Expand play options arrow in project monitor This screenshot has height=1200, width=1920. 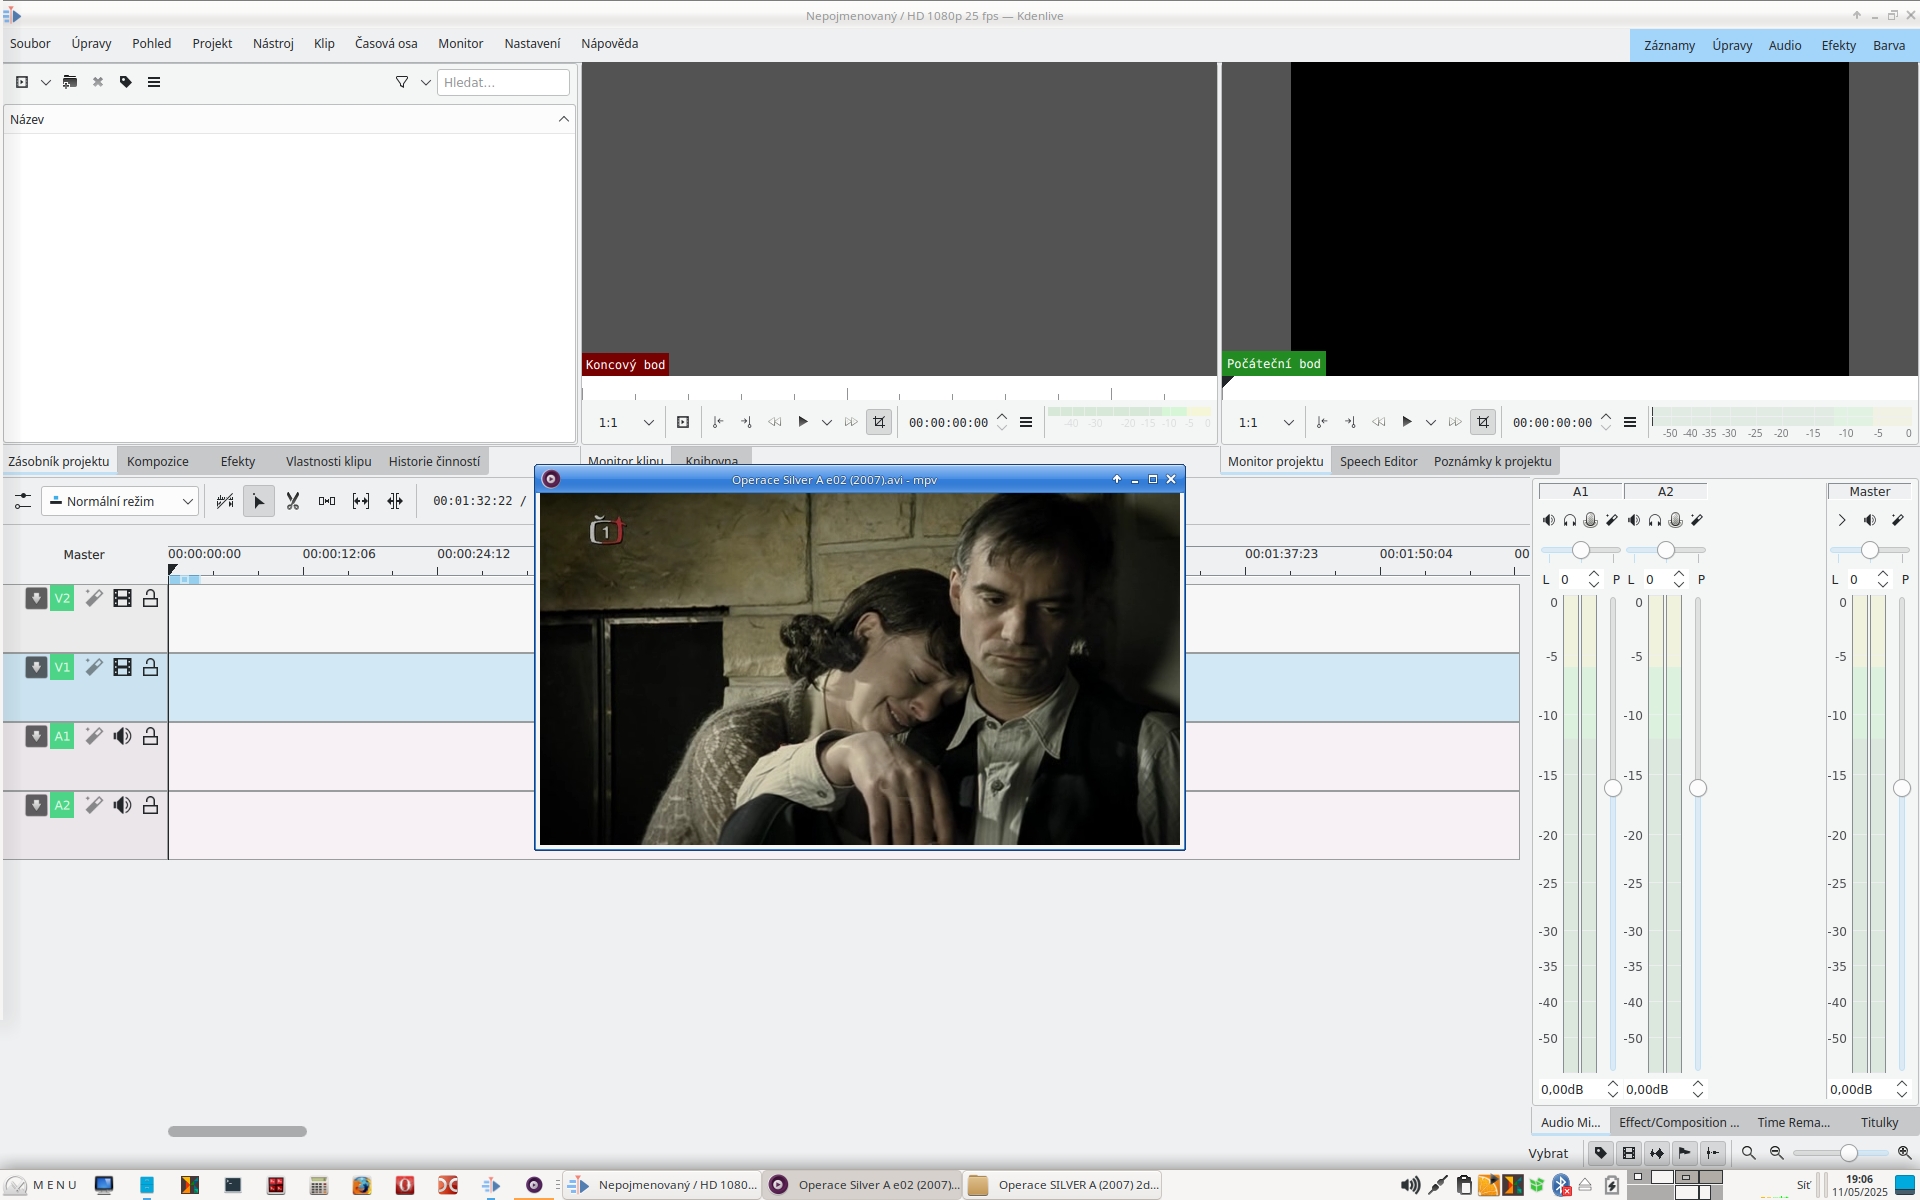1431,423
